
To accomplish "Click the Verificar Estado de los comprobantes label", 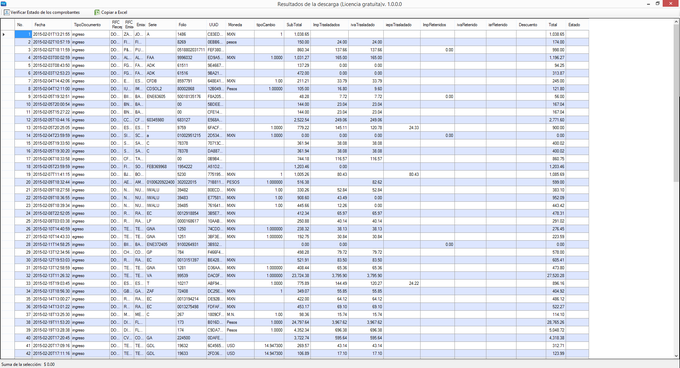I will click(45, 13).
